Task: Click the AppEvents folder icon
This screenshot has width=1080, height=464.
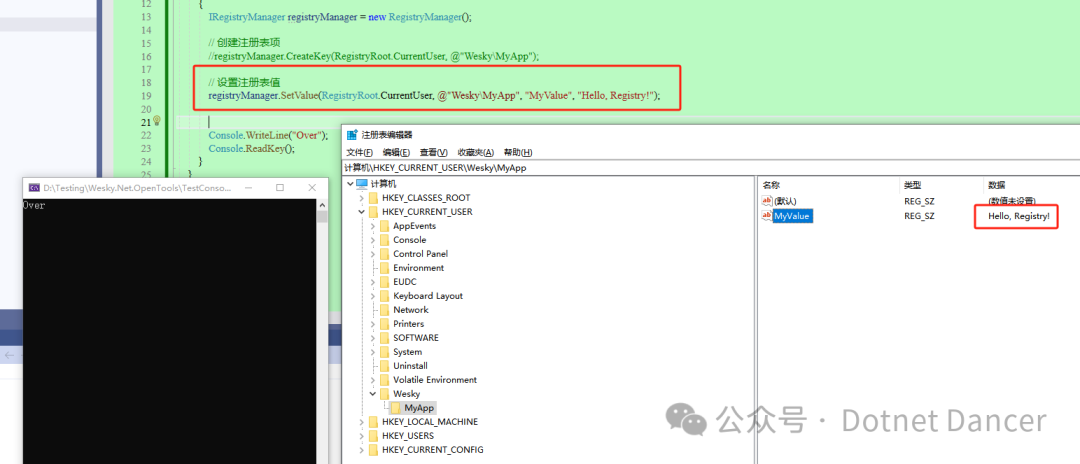Action: click(384, 226)
